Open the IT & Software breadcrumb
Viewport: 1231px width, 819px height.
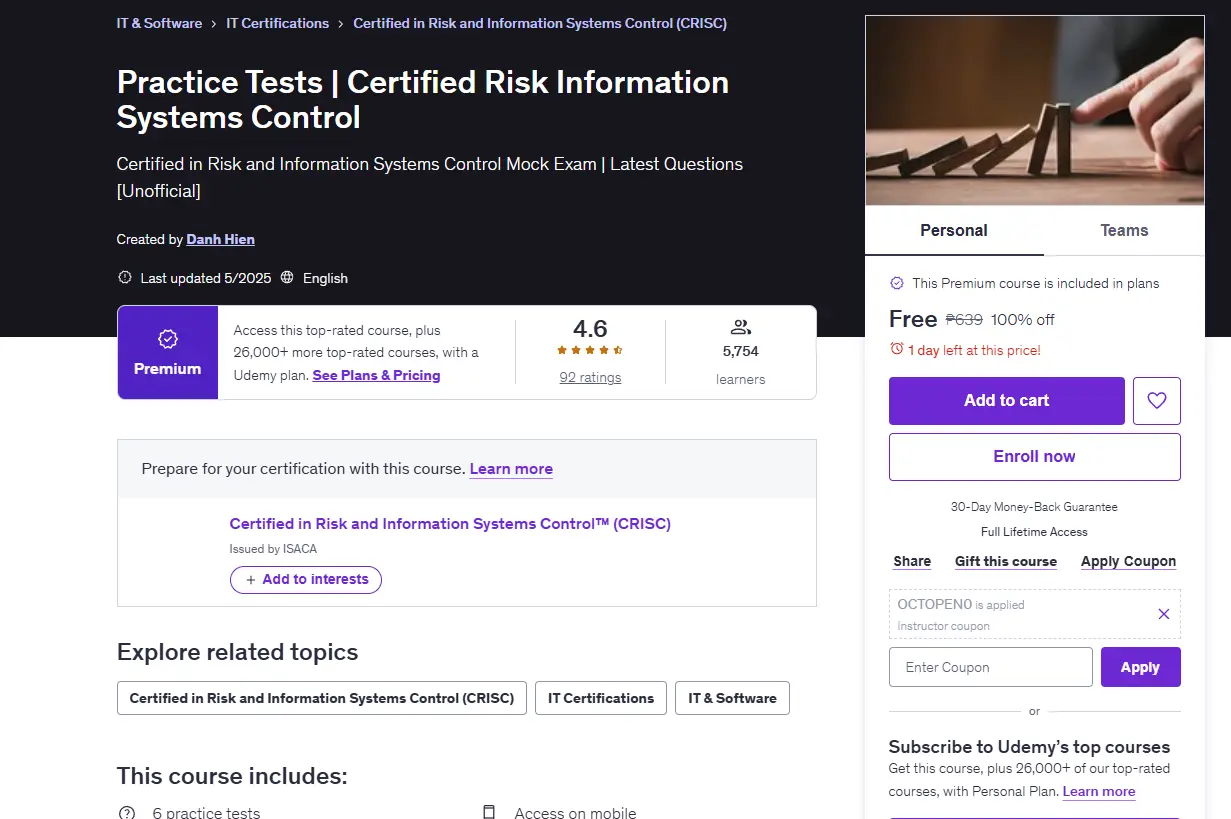tap(159, 23)
